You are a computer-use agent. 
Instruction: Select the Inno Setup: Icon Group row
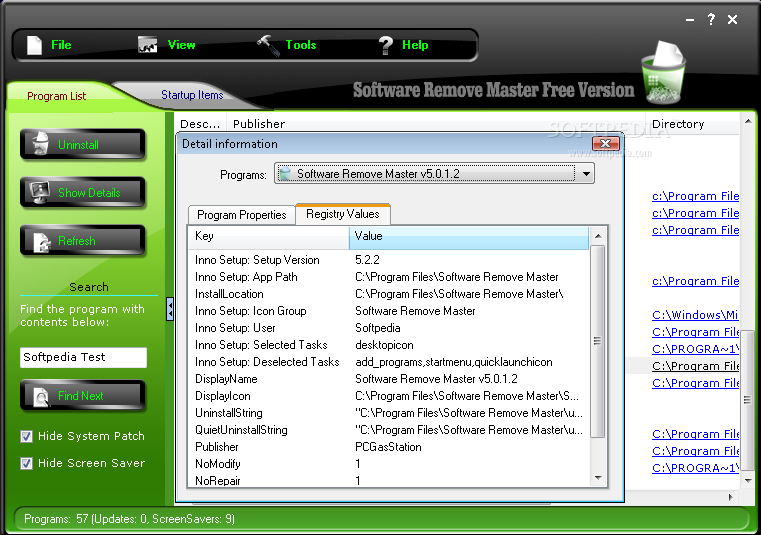(x=390, y=311)
